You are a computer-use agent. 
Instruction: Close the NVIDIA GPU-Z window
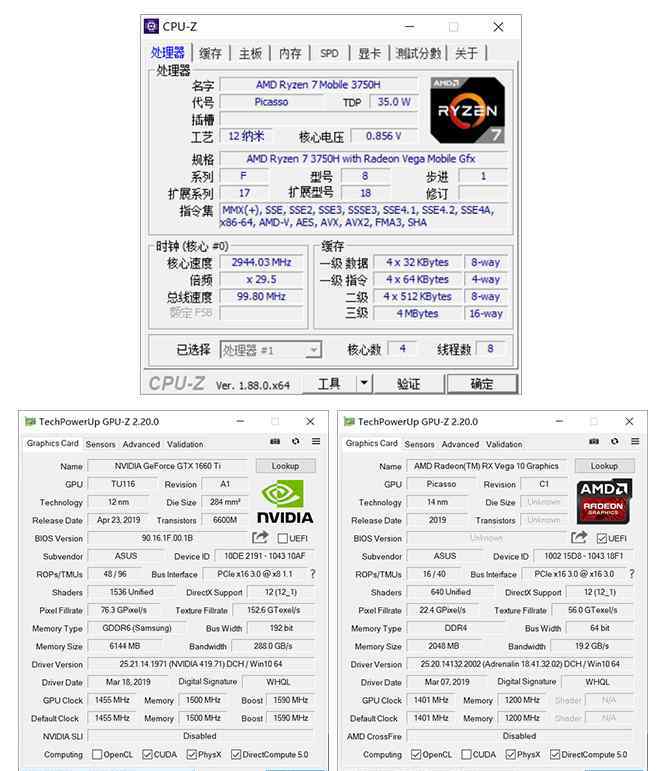click(x=310, y=421)
